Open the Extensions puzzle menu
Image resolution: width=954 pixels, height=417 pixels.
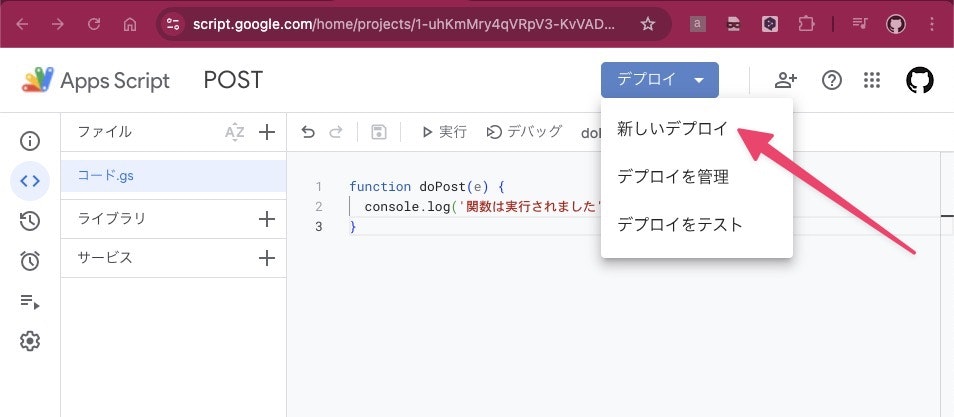click(x=806, y=24)
